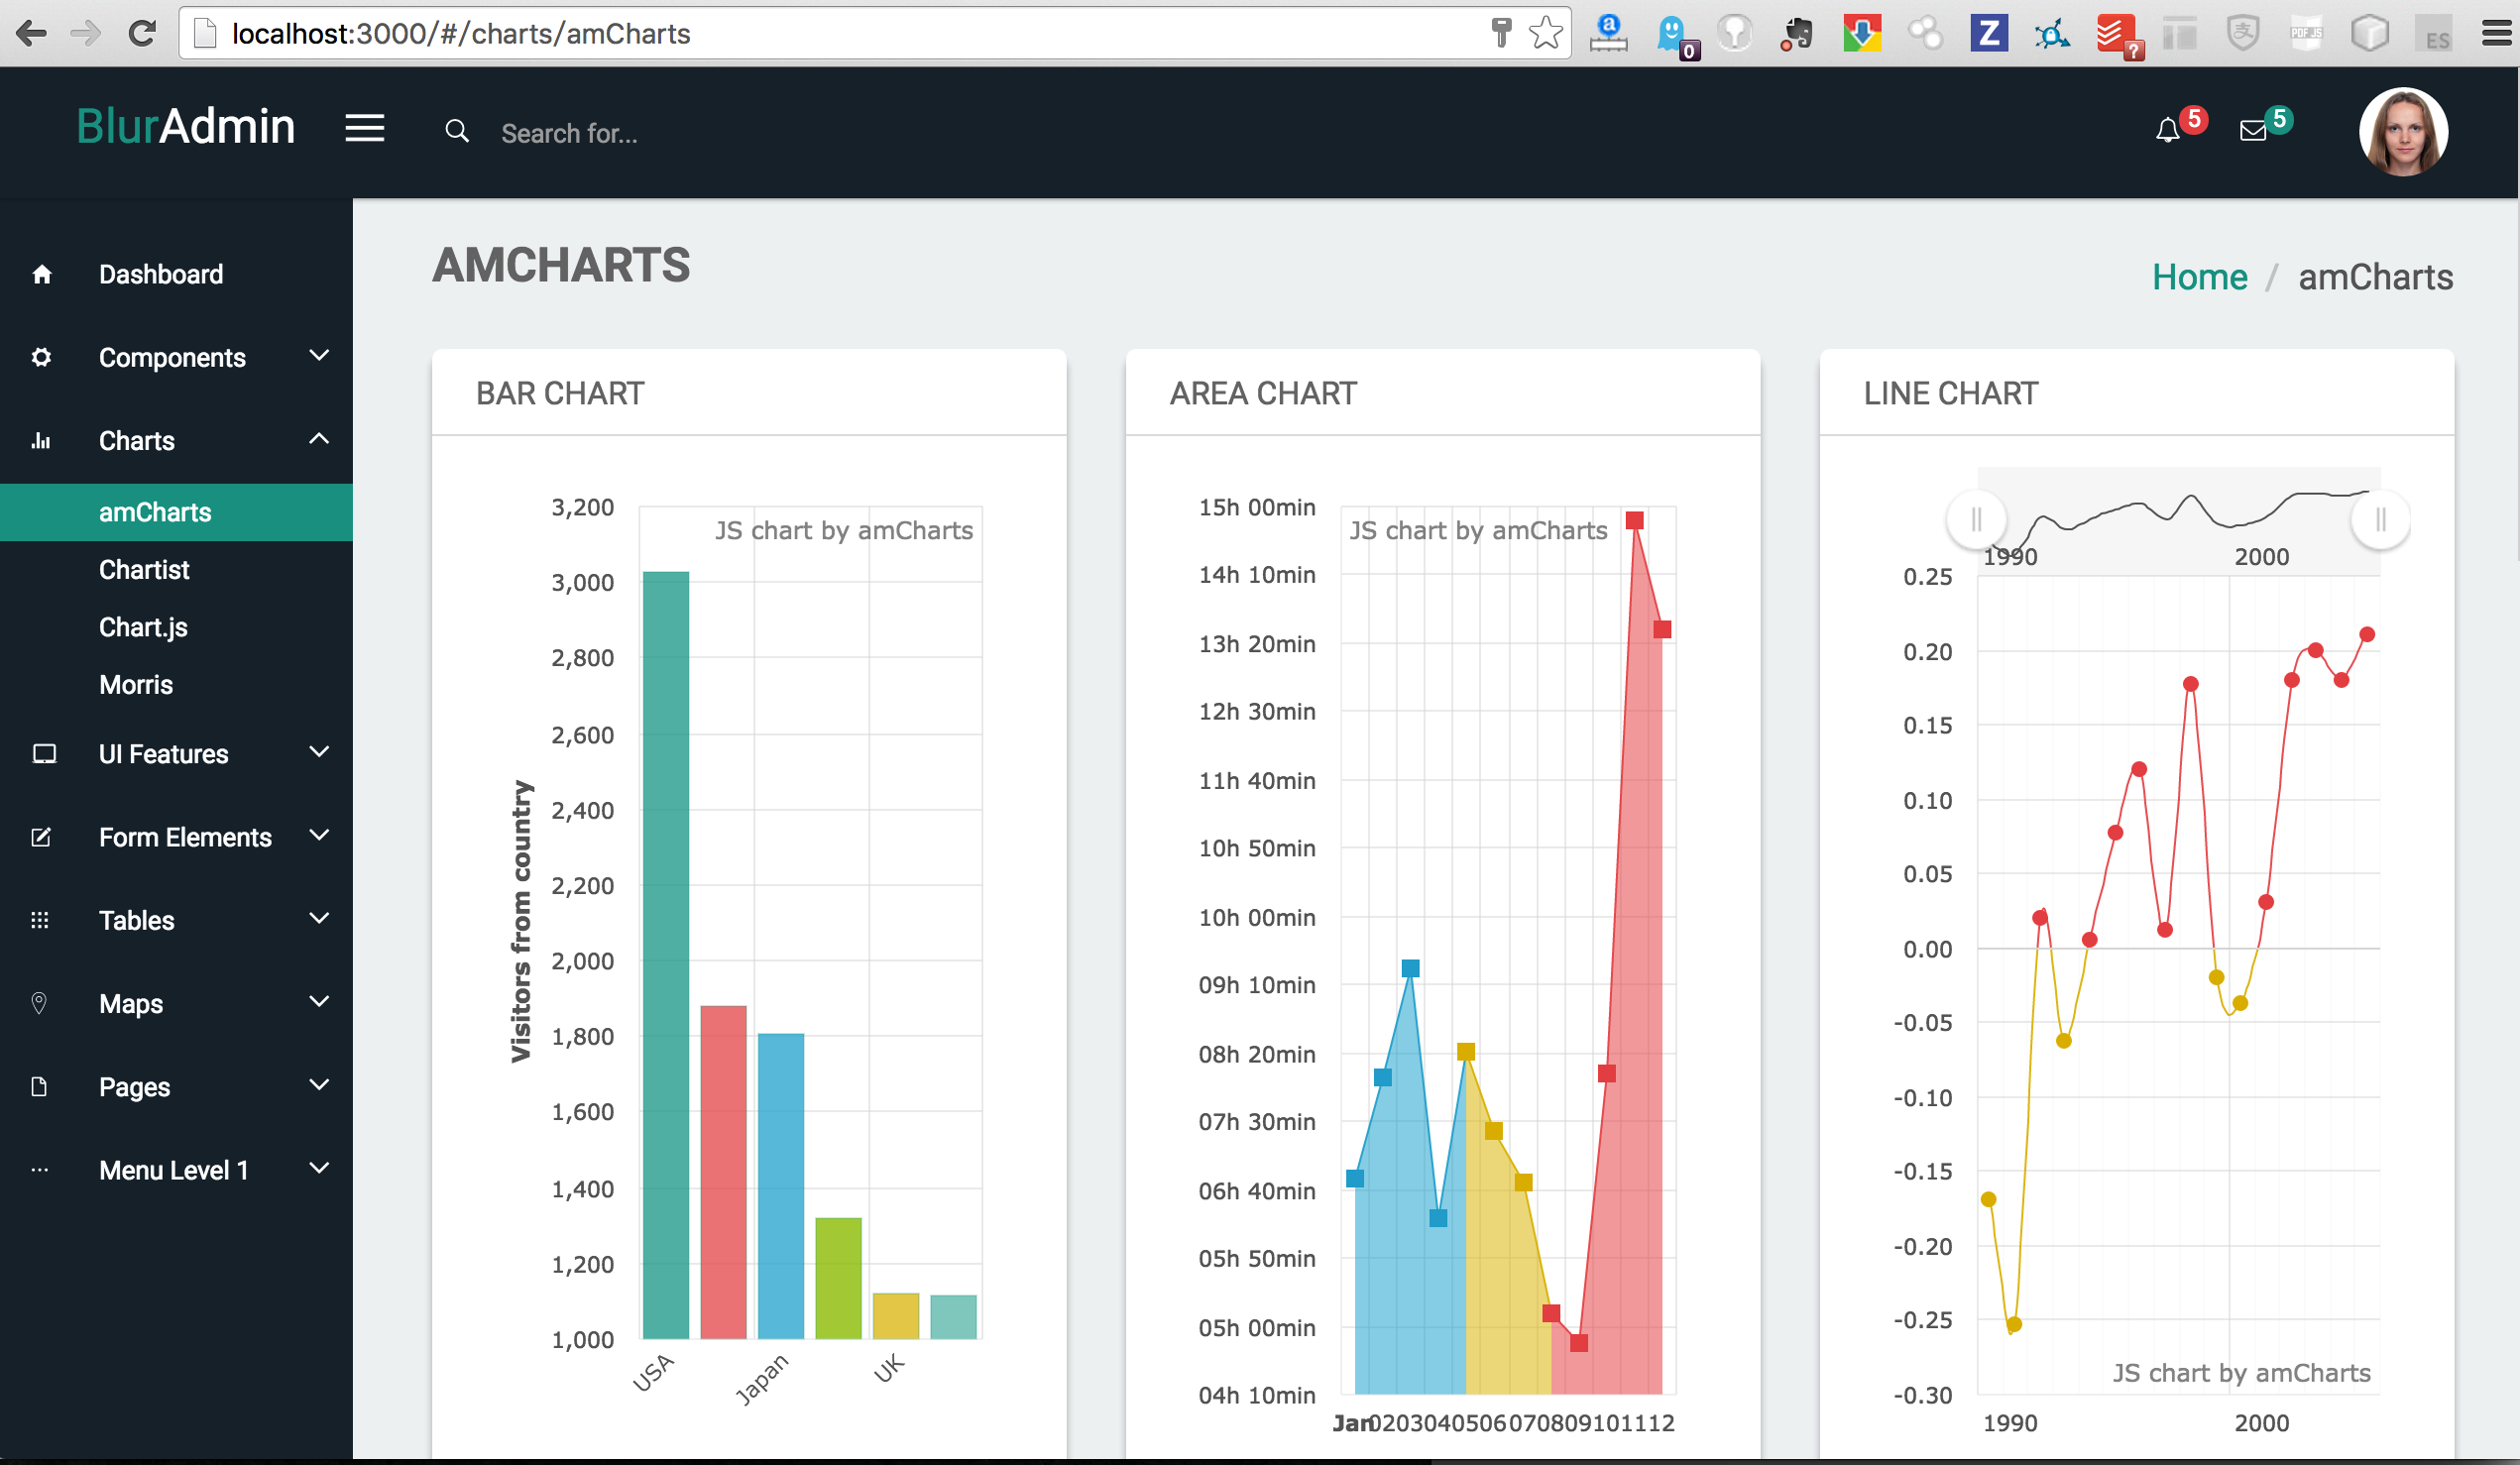This screenshot has height=1465, width=2520.
Task: Expand the Tables submenu chevron
Action: [x=319, y=918]
